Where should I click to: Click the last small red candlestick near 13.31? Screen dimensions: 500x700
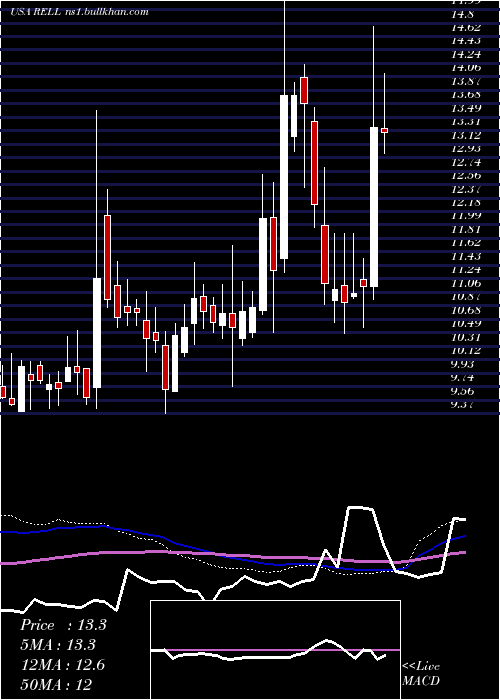pyautogui.click(x=384, y=130)
